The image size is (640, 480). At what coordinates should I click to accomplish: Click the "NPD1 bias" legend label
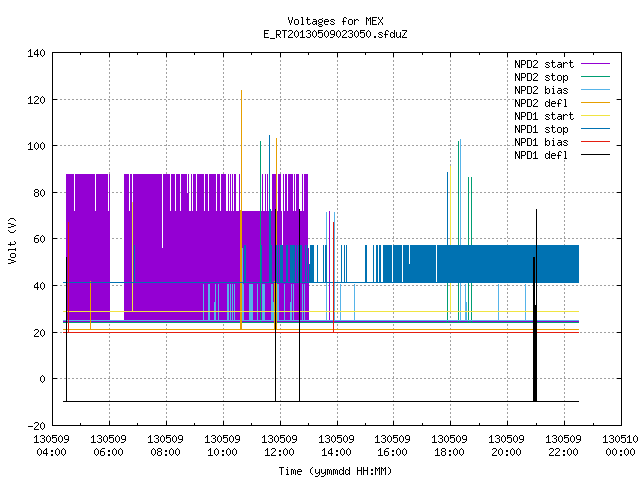tap(541, 142)
